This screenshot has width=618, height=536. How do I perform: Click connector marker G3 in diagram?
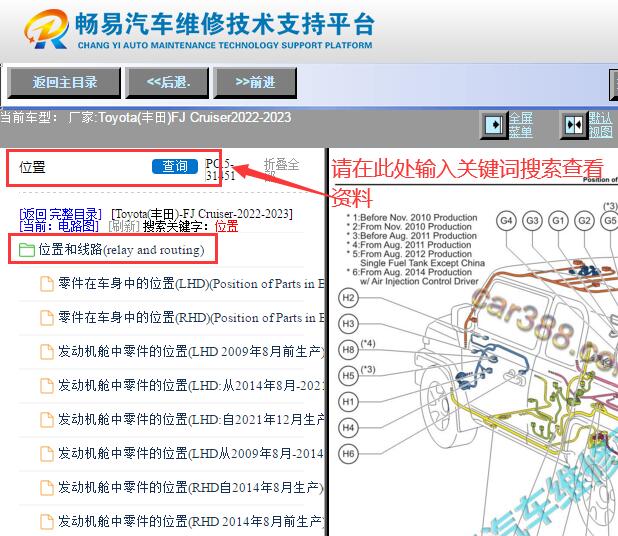click(x=532, y=220)
